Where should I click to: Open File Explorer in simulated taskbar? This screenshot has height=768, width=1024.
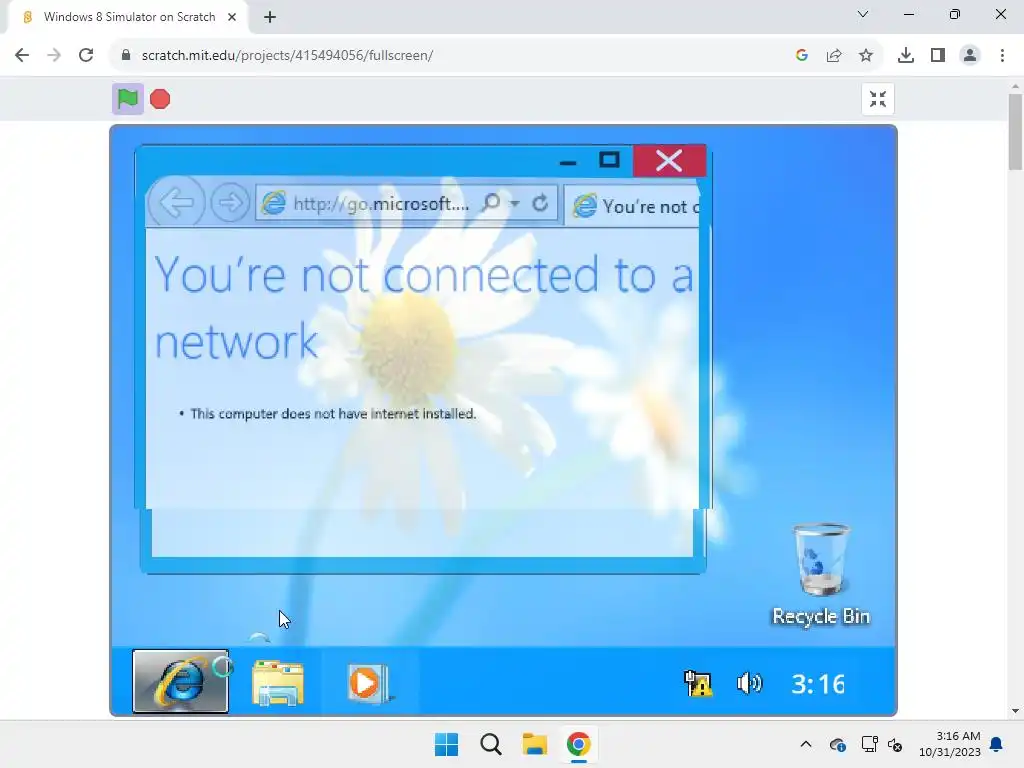278,683
